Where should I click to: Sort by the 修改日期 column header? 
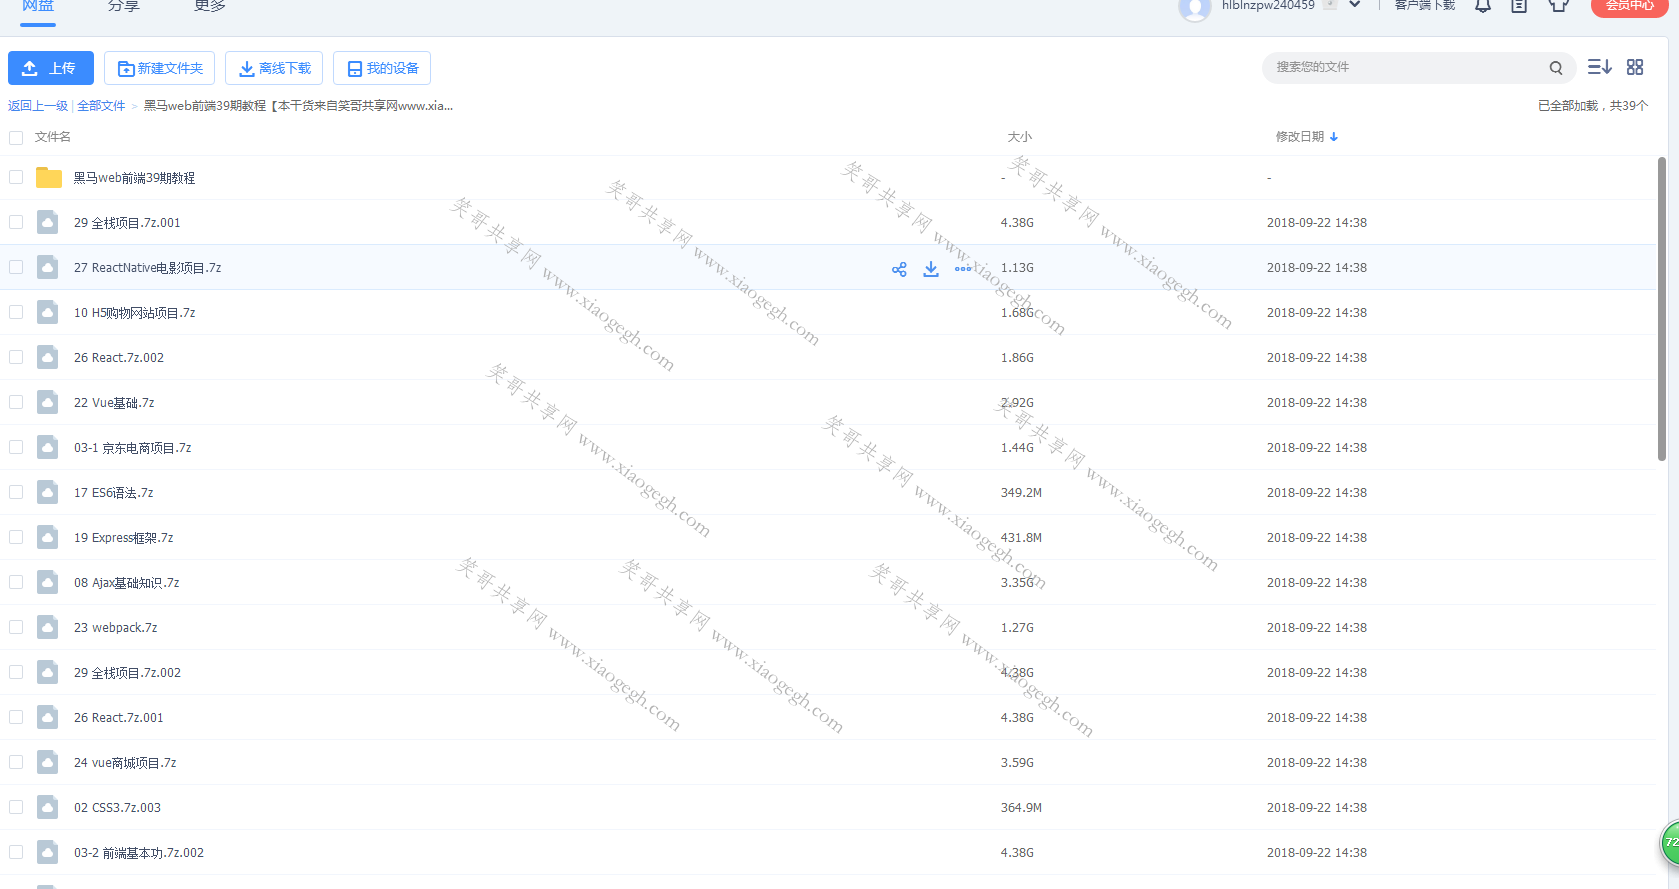click(1300, 137)
